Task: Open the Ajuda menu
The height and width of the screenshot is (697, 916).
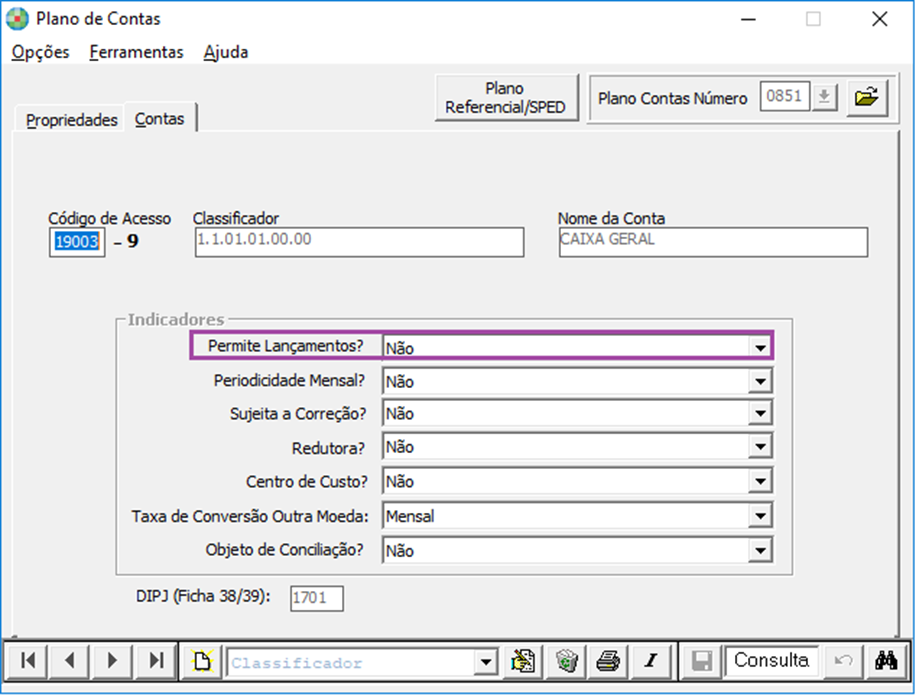Action: [226, 52]
